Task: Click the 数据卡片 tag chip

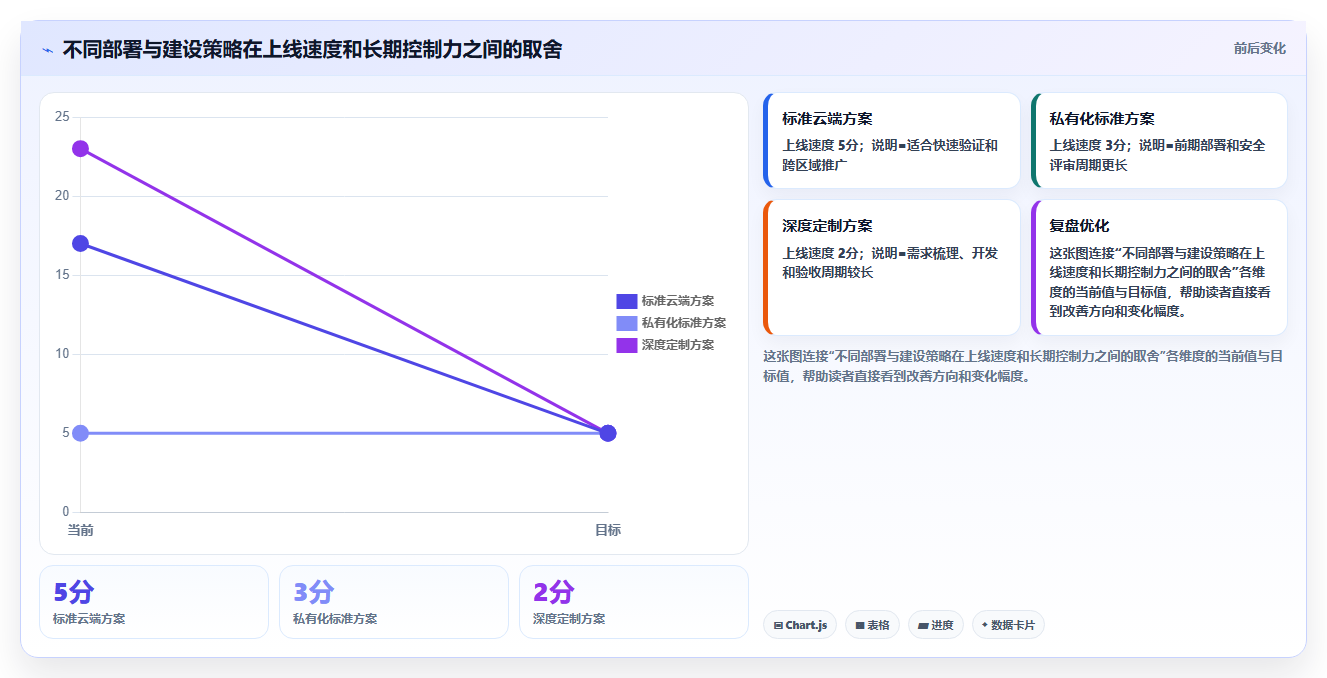Action: [x=1008, y=625]
